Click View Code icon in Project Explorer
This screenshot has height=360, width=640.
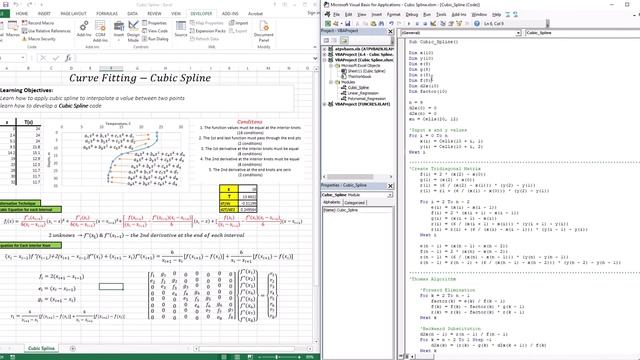coord(326,40)
